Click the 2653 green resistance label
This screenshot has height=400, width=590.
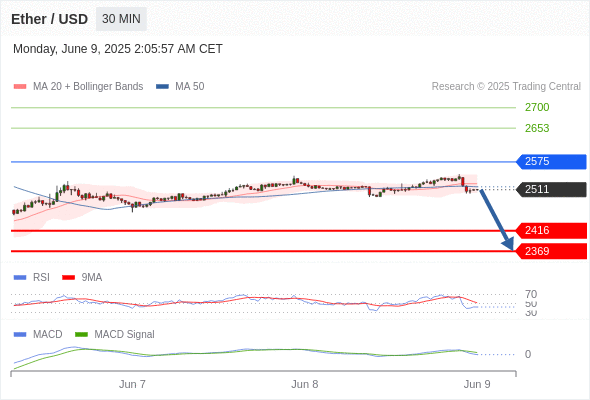(x=537, y=128)
